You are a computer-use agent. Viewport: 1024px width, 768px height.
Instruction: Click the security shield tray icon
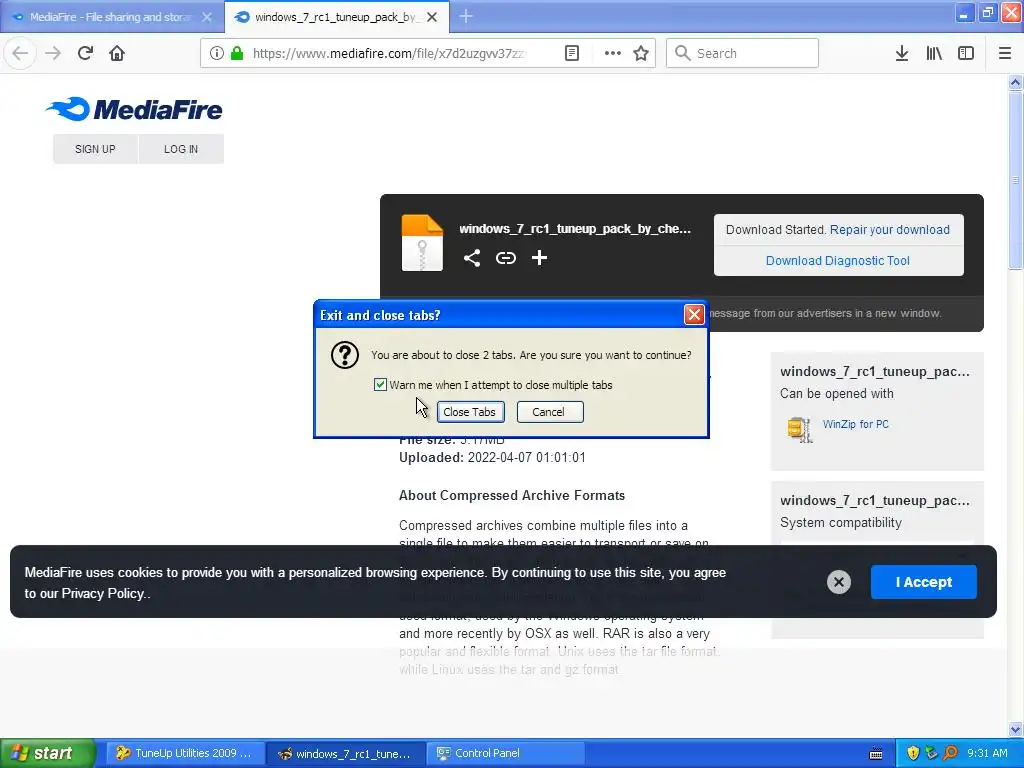(913, 753)
